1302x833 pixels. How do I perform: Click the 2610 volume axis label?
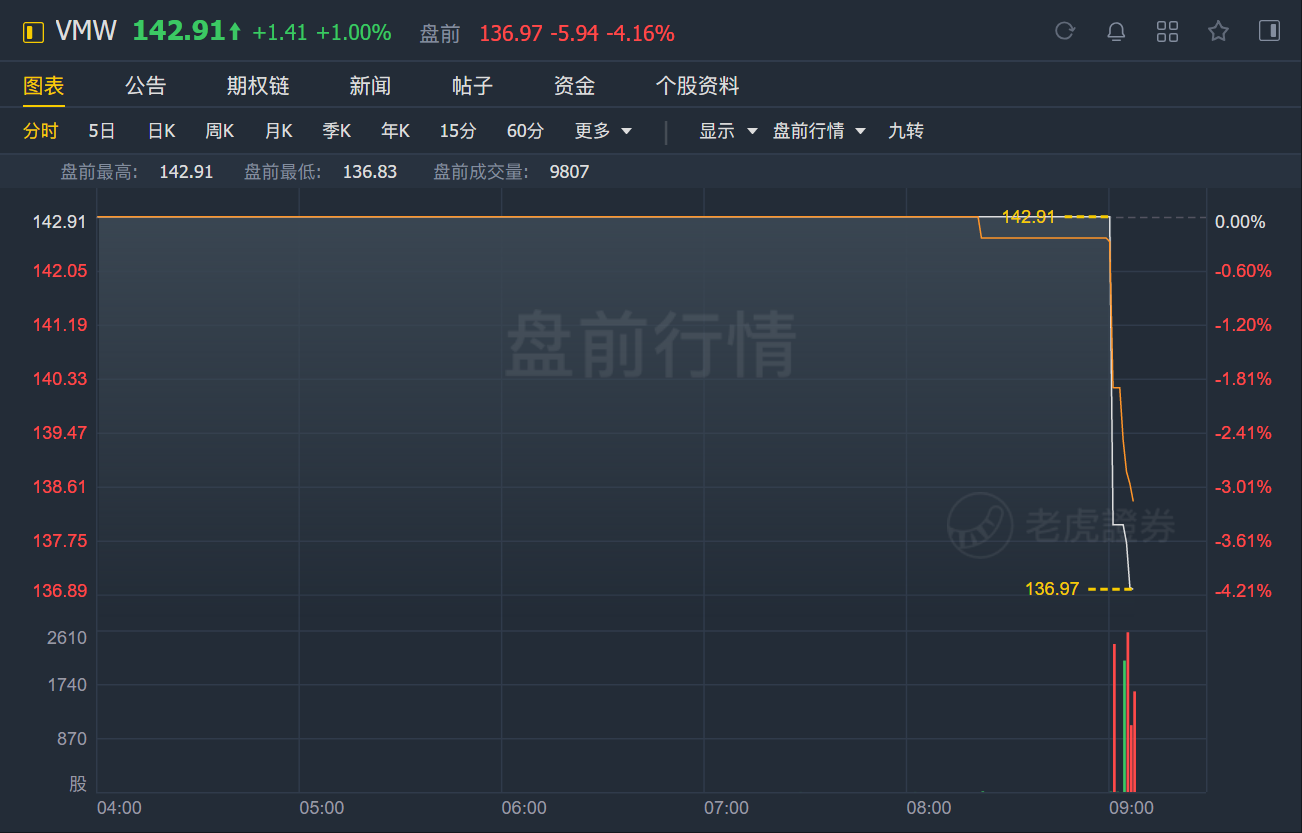pos(67,638)
